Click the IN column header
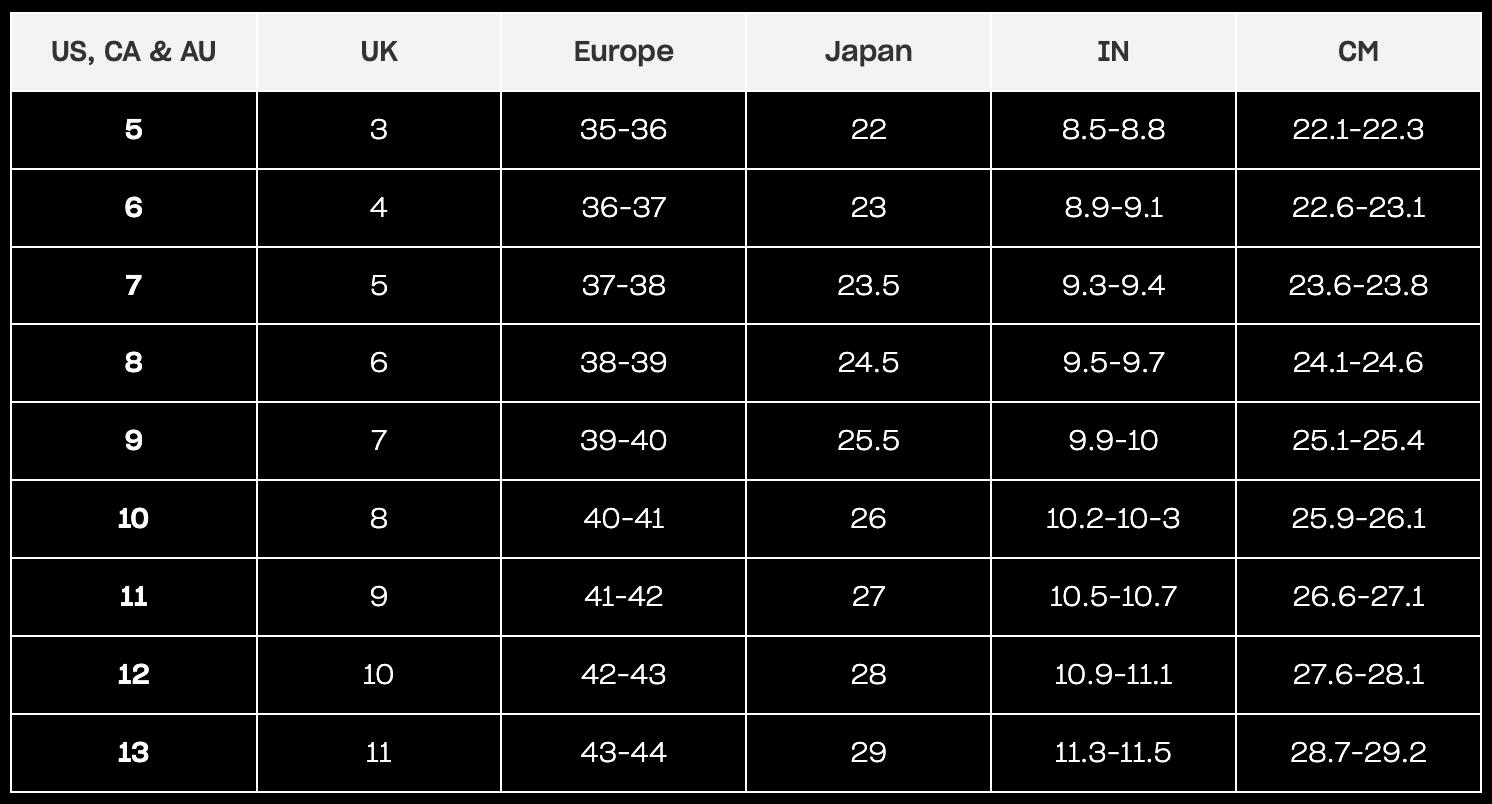Screen dimensions: 1492x804 coord(1113,52)
